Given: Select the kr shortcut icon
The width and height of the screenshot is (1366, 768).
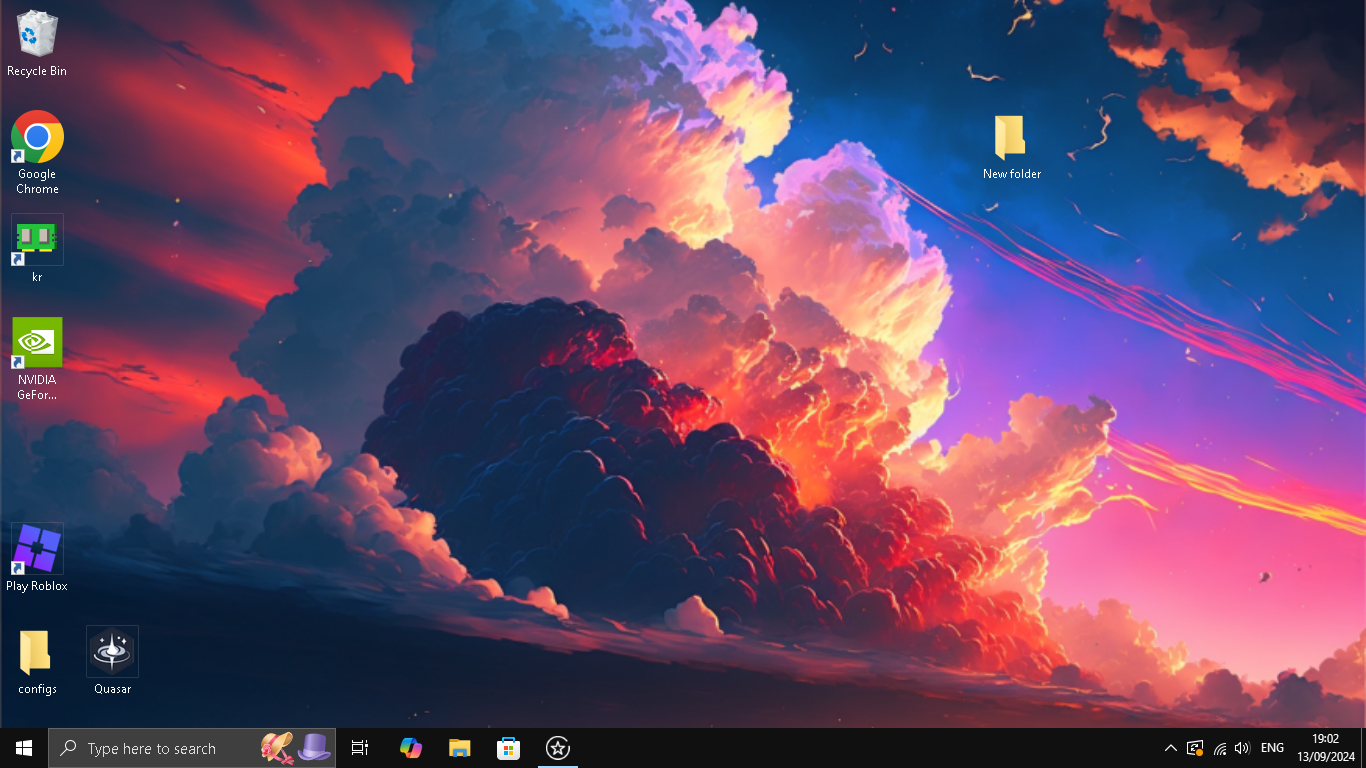Looking at the screenshot, I should point(37,249).
